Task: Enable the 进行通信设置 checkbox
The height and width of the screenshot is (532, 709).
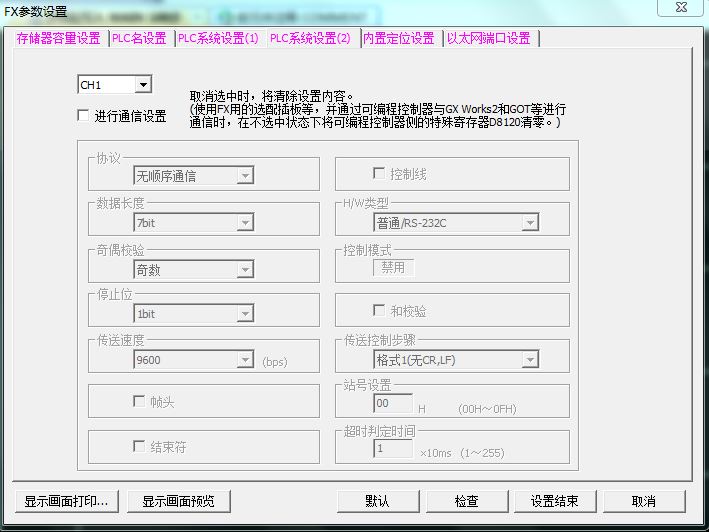Action: pos(84,116)
